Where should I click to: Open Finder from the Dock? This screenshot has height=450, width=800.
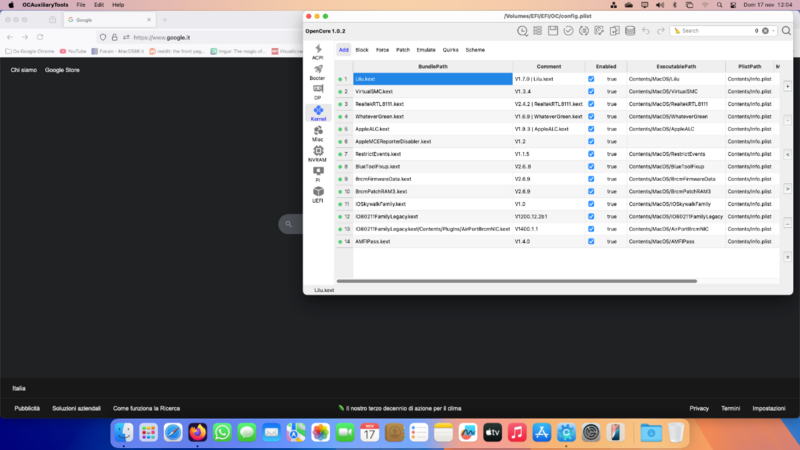pos(124,433)
